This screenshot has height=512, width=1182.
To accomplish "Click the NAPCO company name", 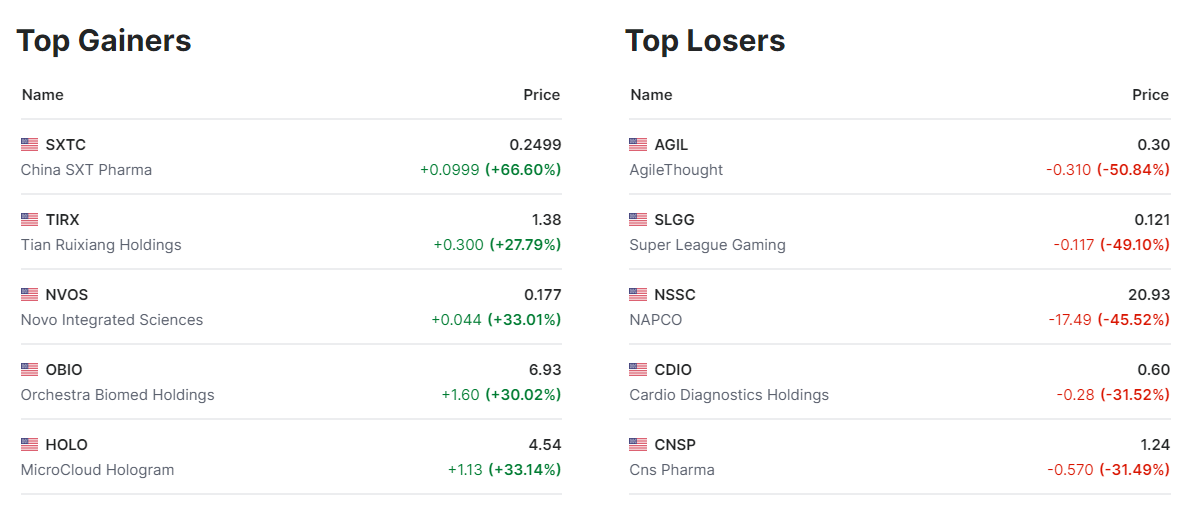I will tap(655, 320).
